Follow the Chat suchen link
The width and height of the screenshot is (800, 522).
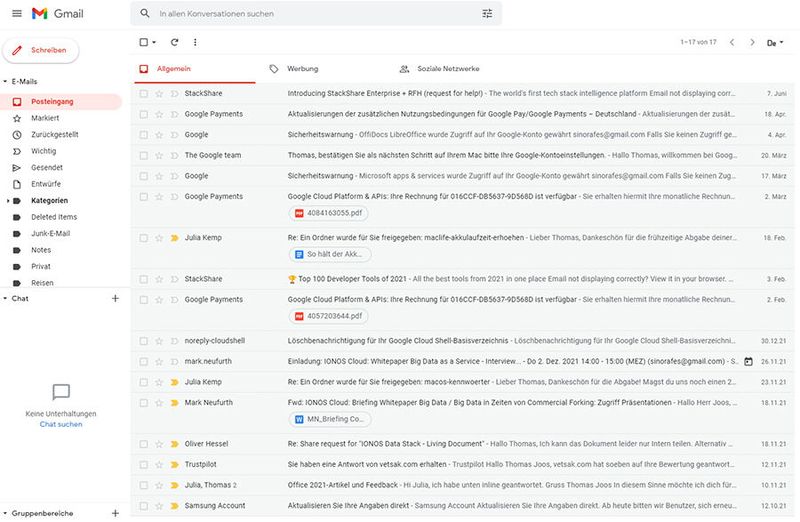pos(61,424)
